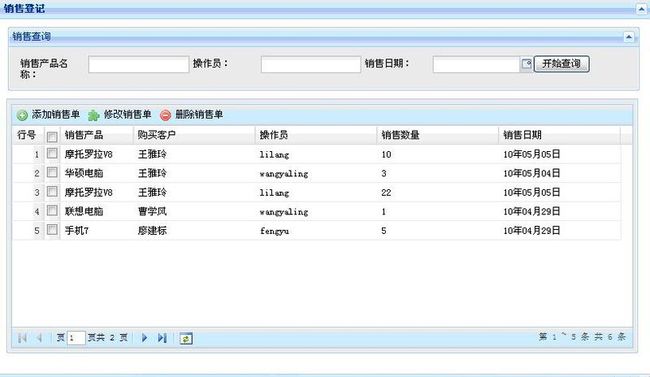The image size is (650, 377).
Task: Select 联想电脑 product cell
Action: click(x=84, y=212)
